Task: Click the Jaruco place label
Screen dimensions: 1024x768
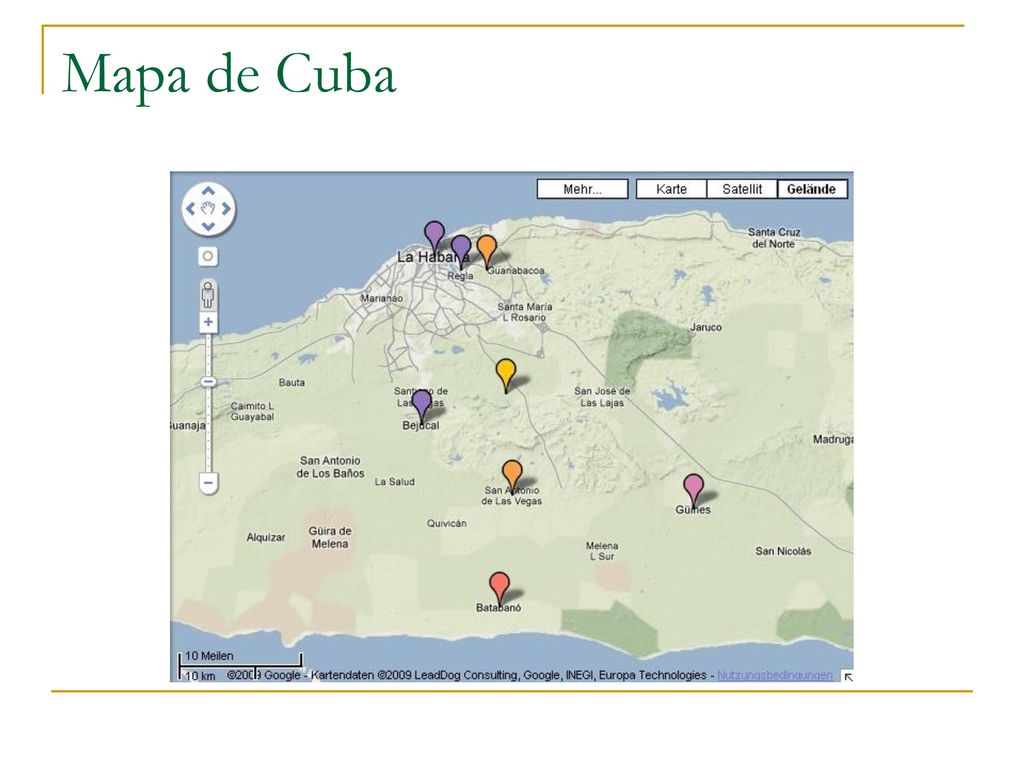Action: (x=706, y=327)
